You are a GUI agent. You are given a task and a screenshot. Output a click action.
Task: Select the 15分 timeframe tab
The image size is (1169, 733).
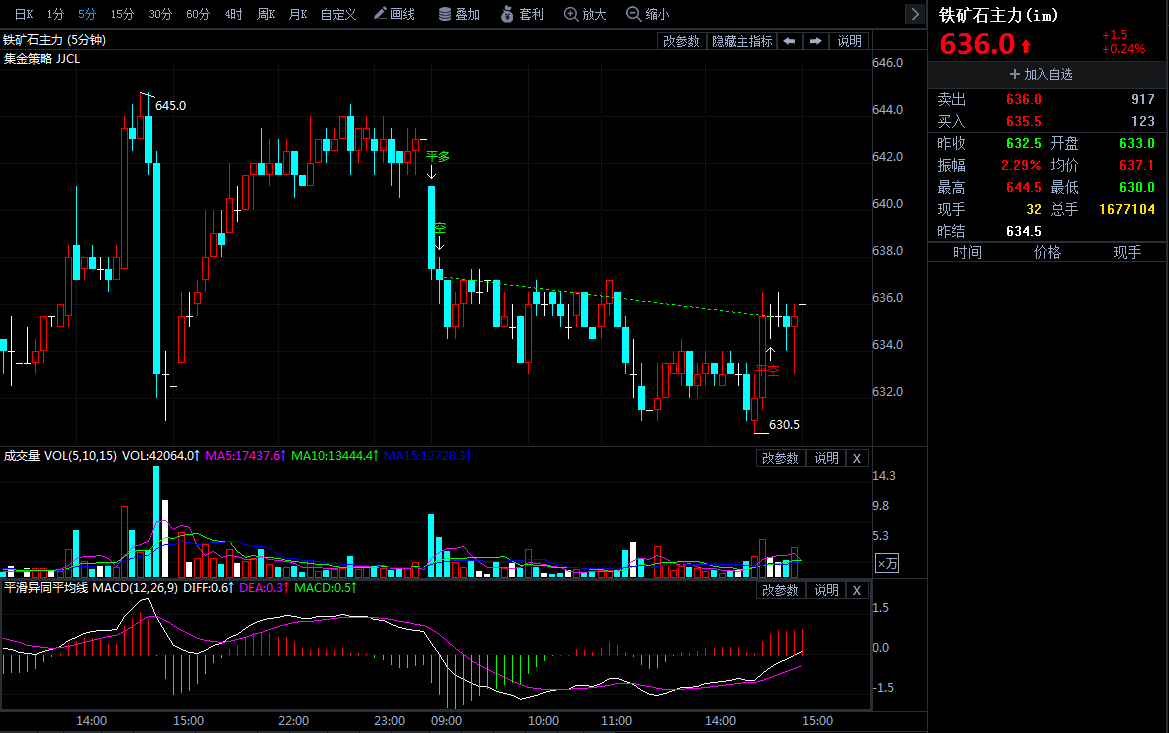point(122,14)
